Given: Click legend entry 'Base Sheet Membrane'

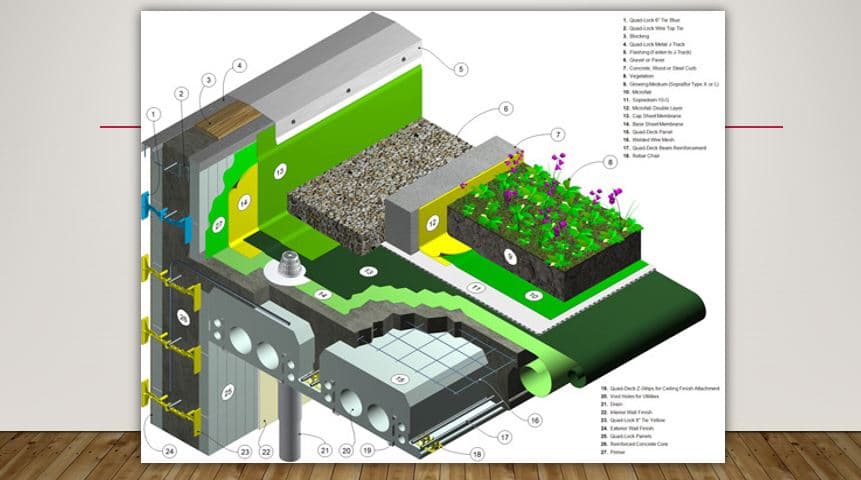Looking at the screenshot, I should (658, 124).
